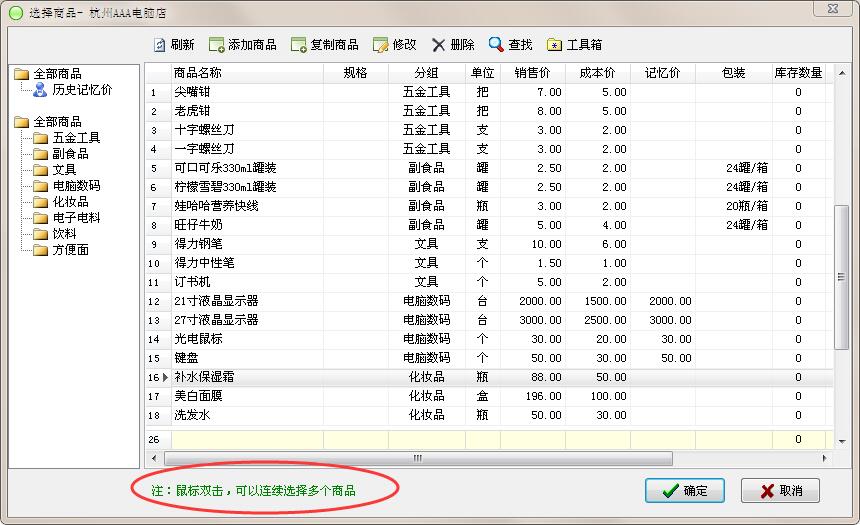Click the 修改 edit icon
The image size is (860, 525).
click(x=381, y=45)
